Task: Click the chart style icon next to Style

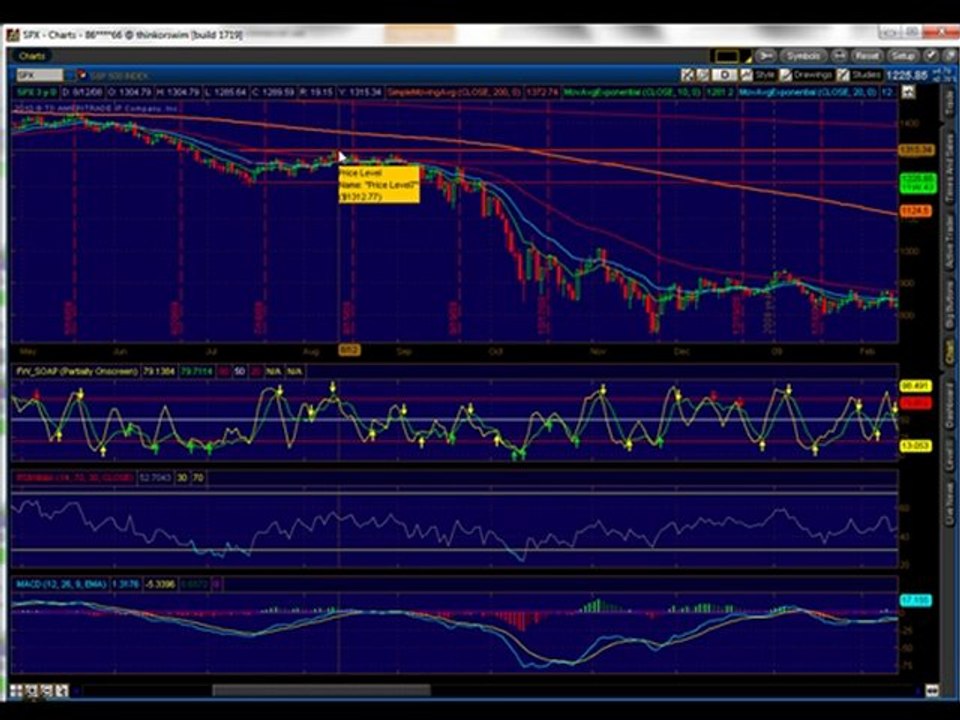Action: 746,75
